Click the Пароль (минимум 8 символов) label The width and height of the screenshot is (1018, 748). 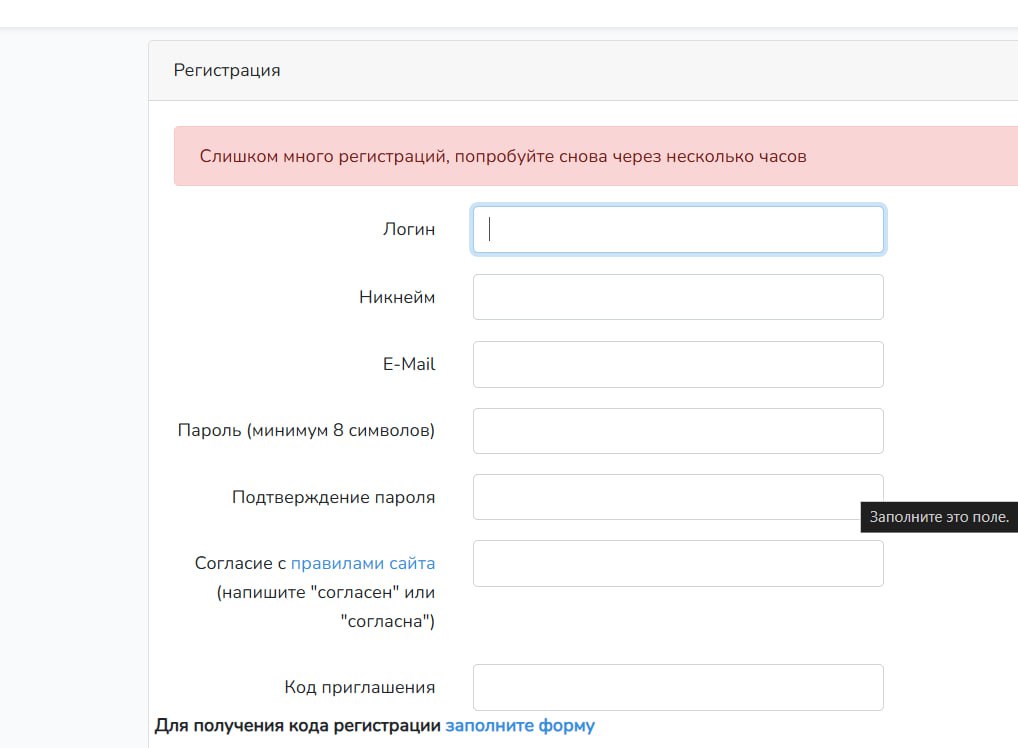[306, 431]
